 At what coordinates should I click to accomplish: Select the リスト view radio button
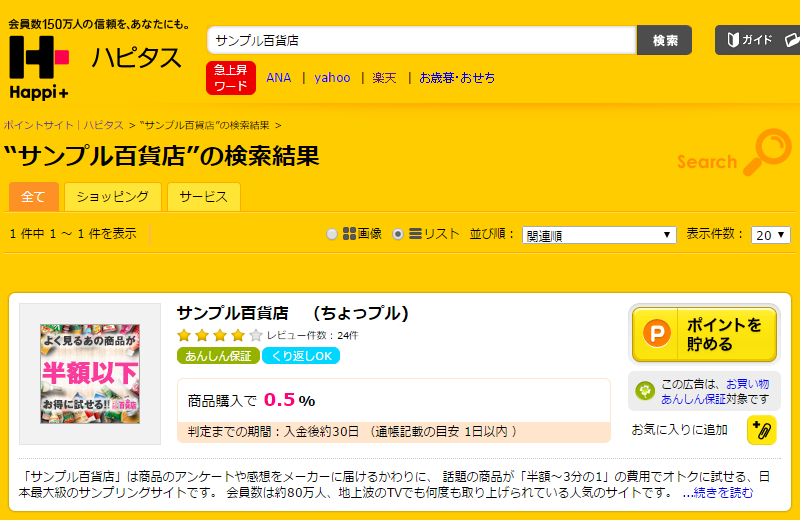398,234
